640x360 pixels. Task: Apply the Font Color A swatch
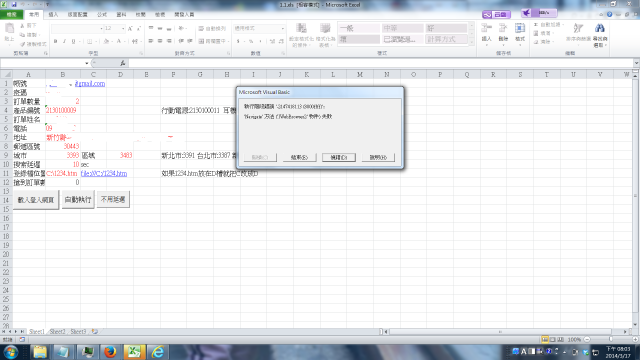pyautogui.click(x=119, y=41)
